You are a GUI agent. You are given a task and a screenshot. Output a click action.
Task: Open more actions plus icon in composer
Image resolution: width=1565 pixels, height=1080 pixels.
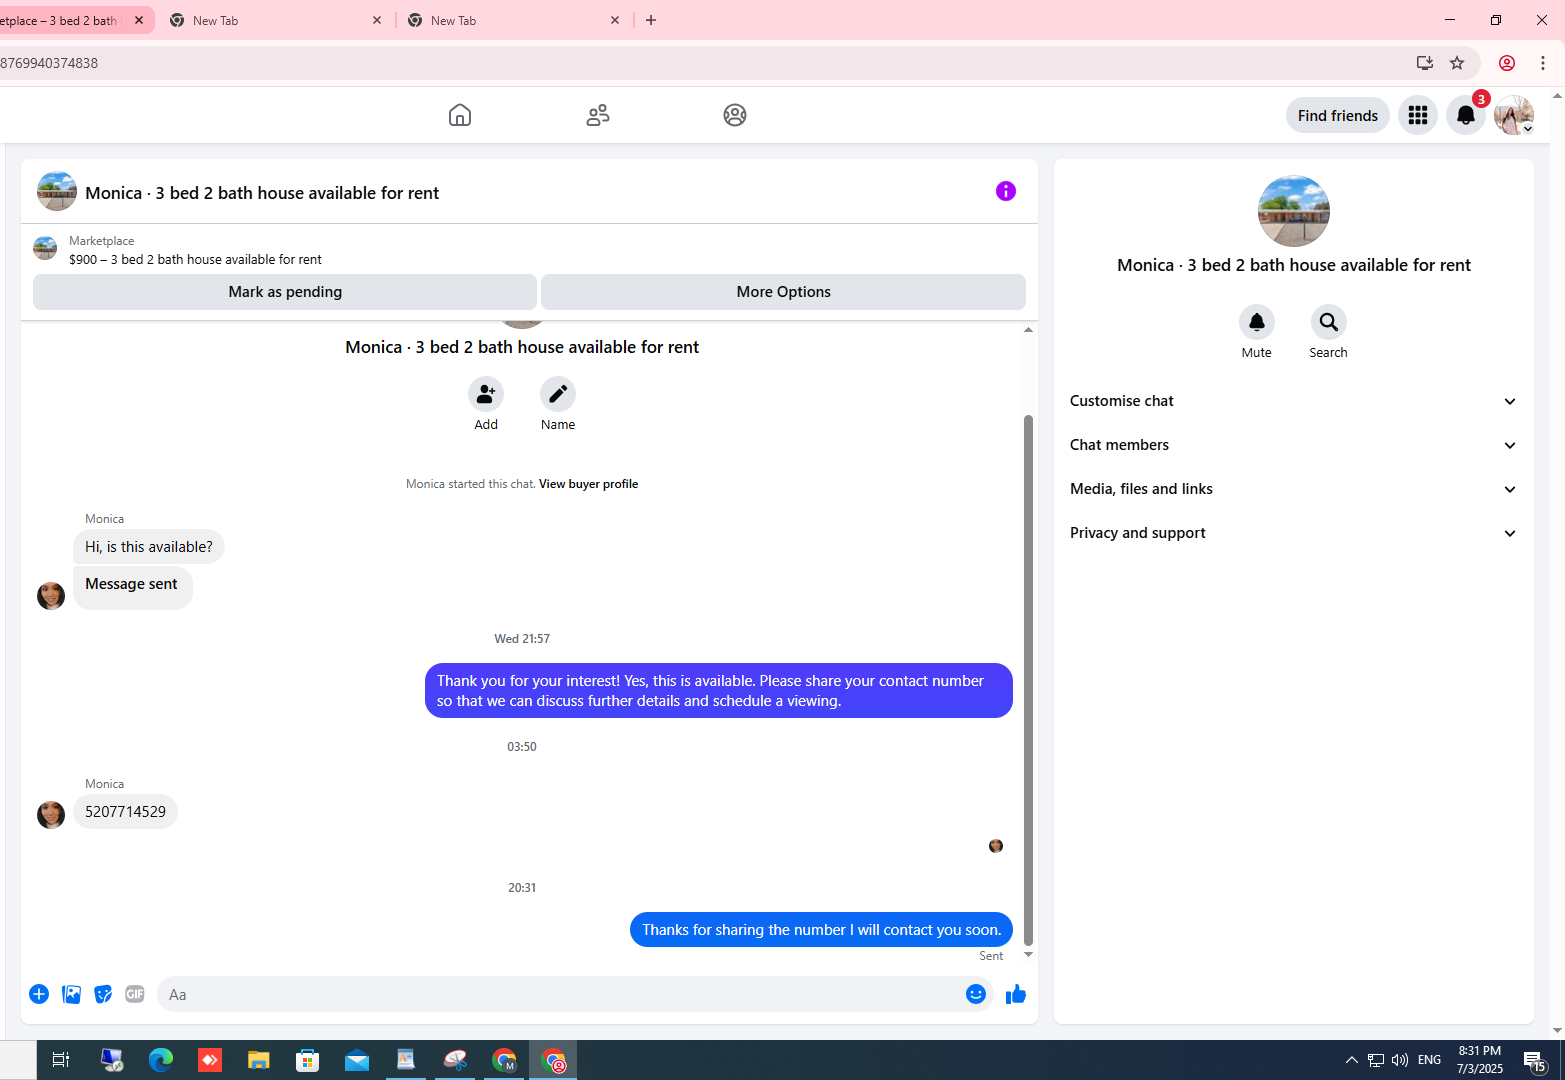[x=39, y=994]
